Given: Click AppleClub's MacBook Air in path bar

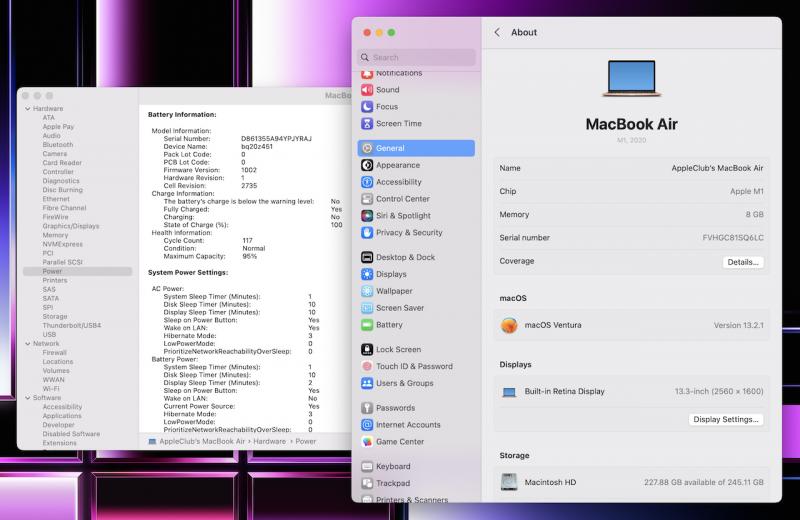Looking at the screenshot, I should [x=202, y=441].
